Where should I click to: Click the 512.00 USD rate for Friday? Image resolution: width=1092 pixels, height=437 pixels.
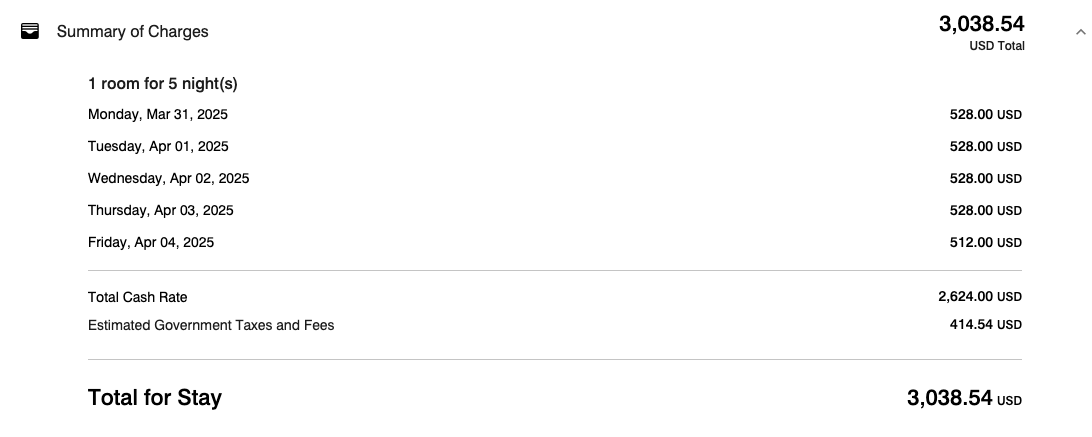985,243
